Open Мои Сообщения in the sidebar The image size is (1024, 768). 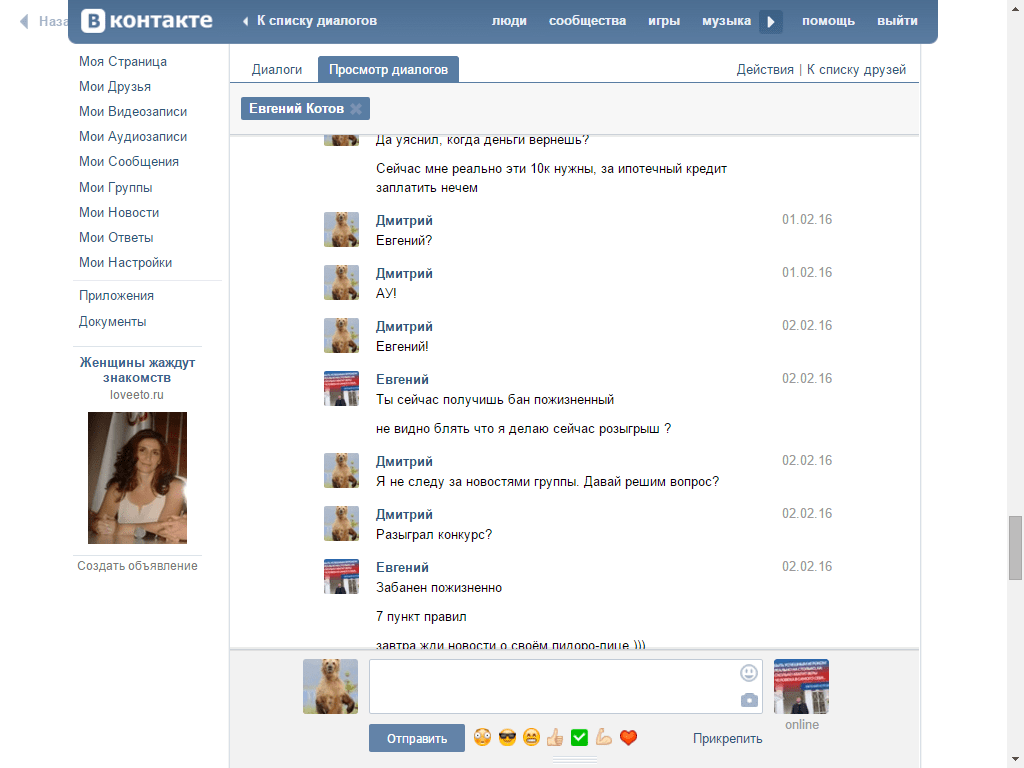coord(129,162)
